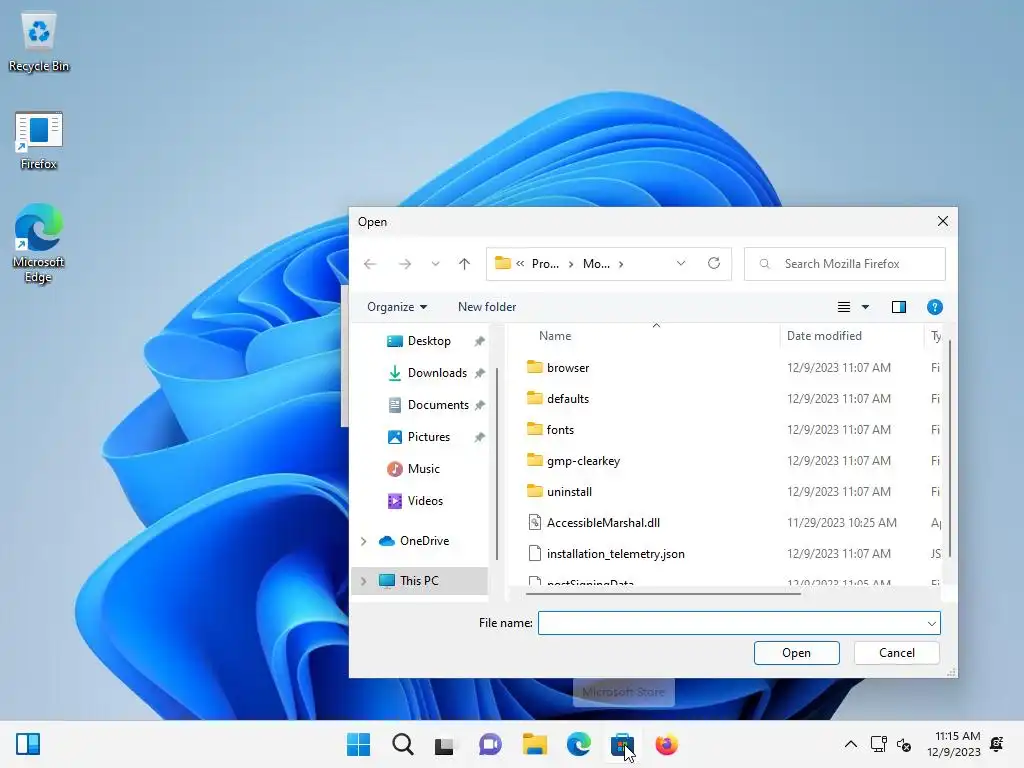The height and width of the screenshot is (768, 1024).
Task: Go forward in the Open dialog
Action: pyautogui.click(x=405, y=264)
